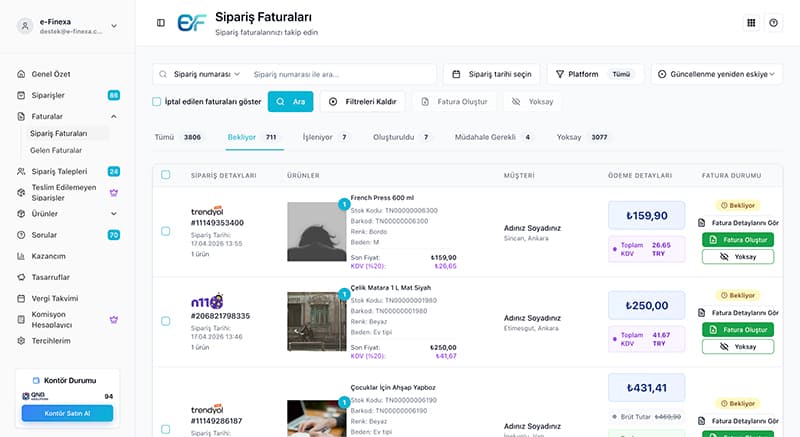The image size is (800, 437).
Task: Click the Kontör Satın Al button
Action: click(67, 413)
